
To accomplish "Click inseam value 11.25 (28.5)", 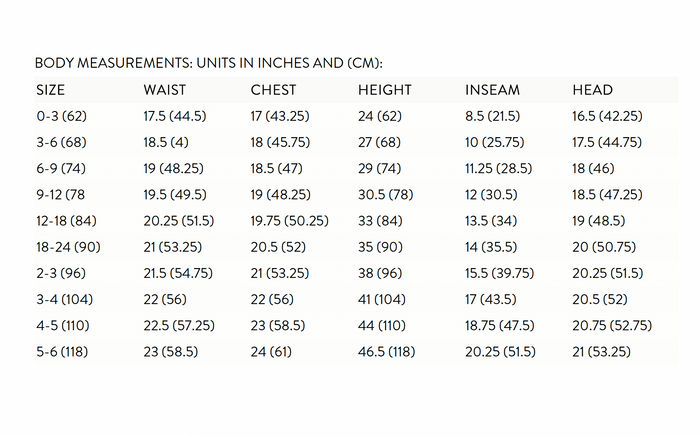I will [499, 168].
